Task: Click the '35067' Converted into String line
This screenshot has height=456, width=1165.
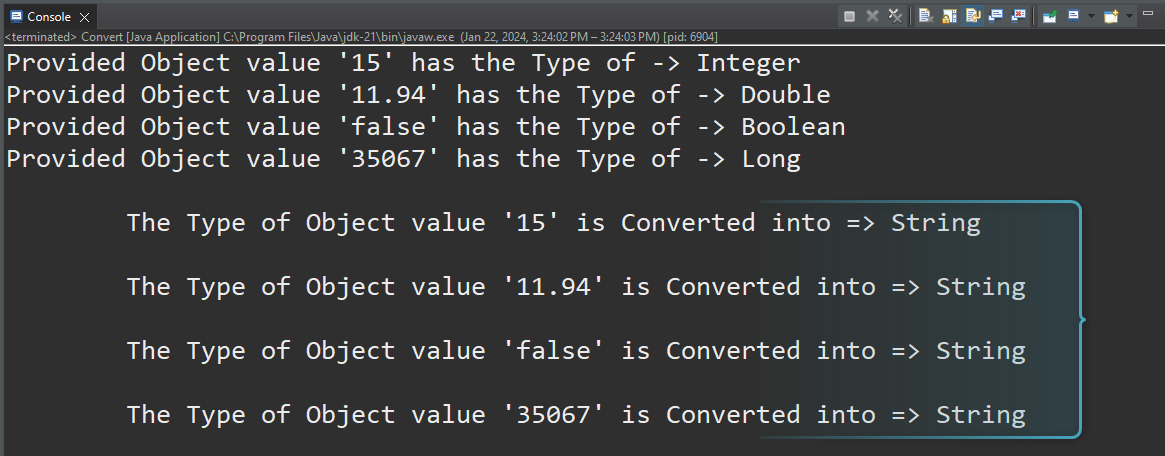Action: click(576, 414)
